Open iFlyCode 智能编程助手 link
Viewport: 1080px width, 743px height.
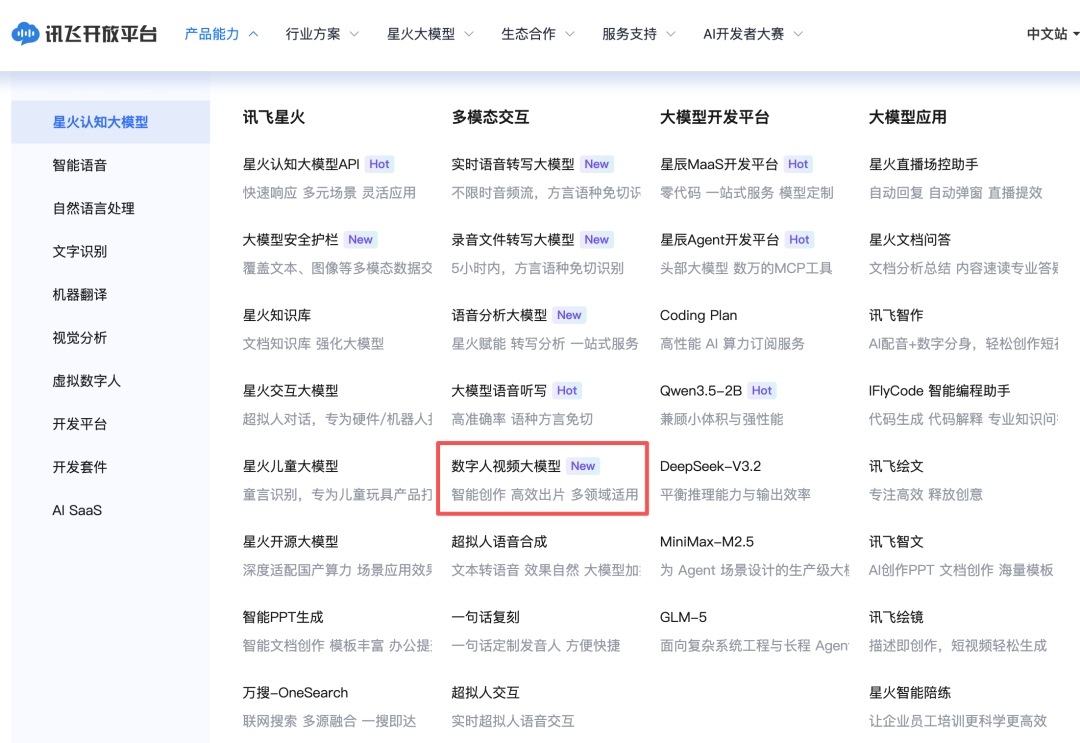pyautogui.click(x=939, y=390)
